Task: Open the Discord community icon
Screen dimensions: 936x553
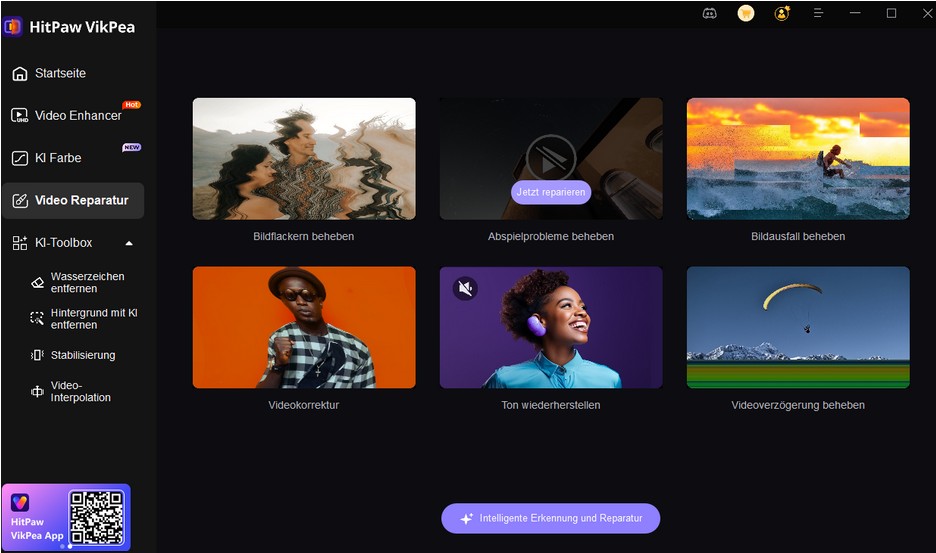Action: coord(709,13)
